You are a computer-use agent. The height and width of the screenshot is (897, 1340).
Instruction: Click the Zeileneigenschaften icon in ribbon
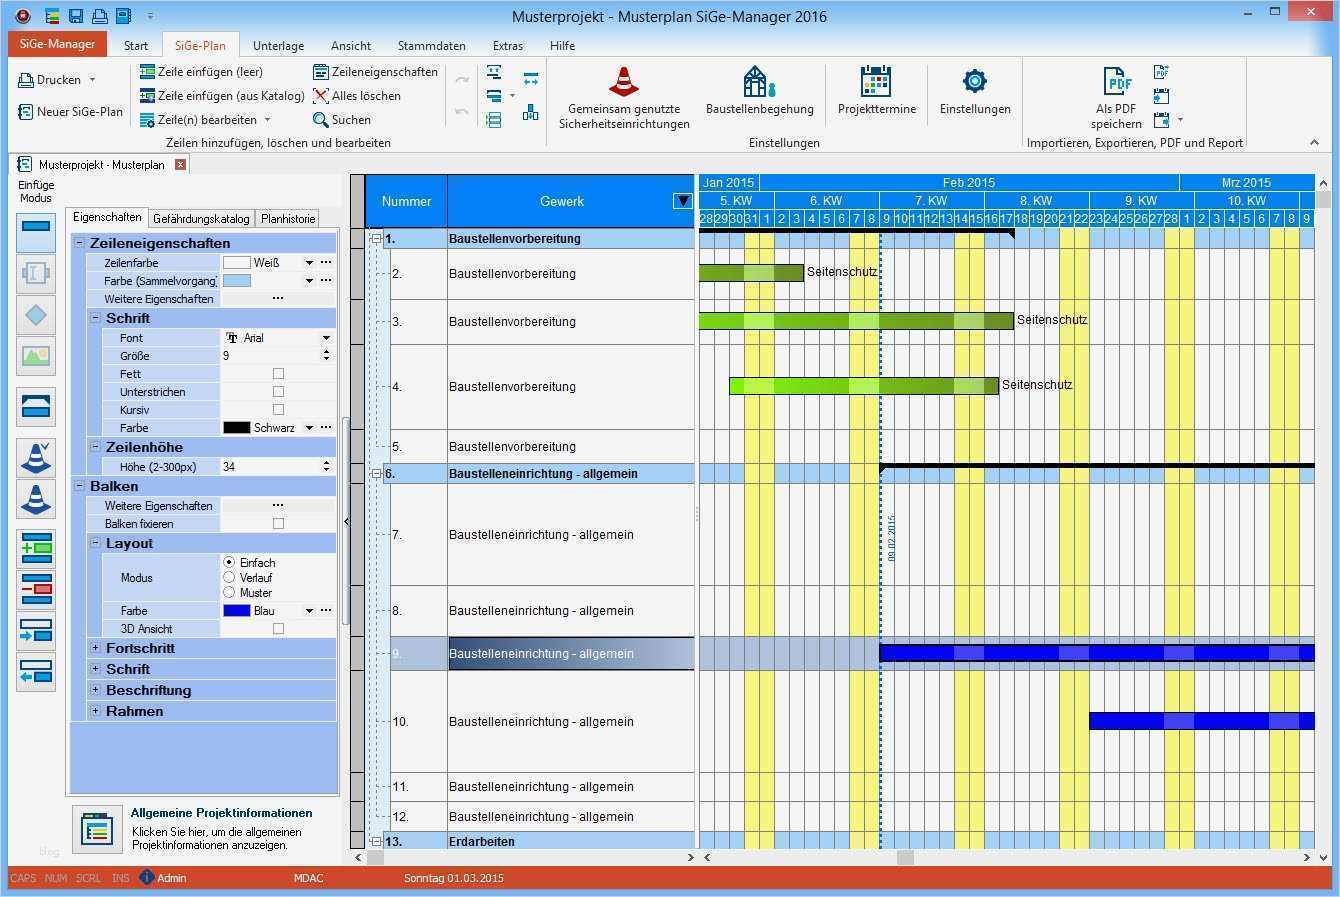[321, 72]
